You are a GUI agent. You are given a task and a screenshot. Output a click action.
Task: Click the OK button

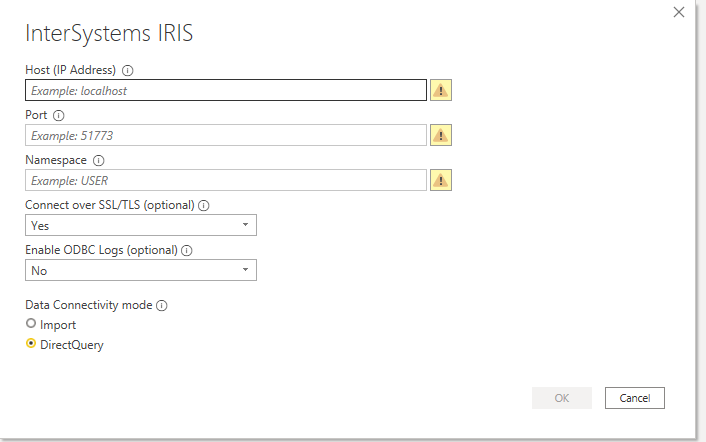coord(561,398)
